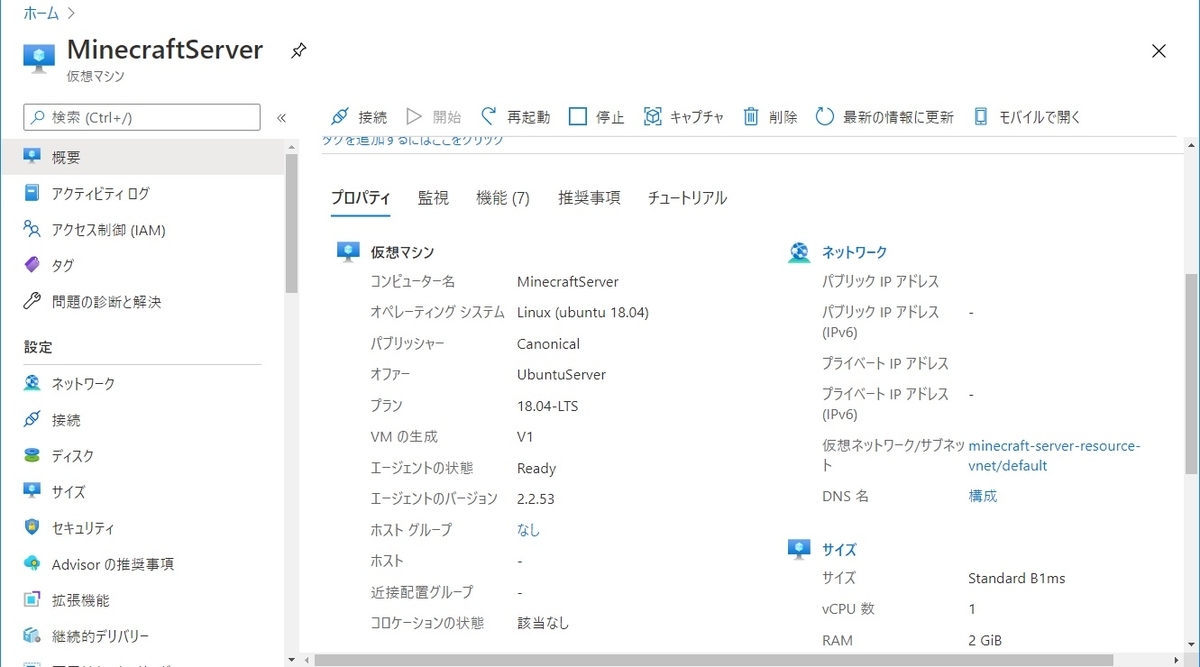The image size is (1200, 667).
Task: Select the 接続 (Connect) toolbar icon
Action: click(358, 116)
